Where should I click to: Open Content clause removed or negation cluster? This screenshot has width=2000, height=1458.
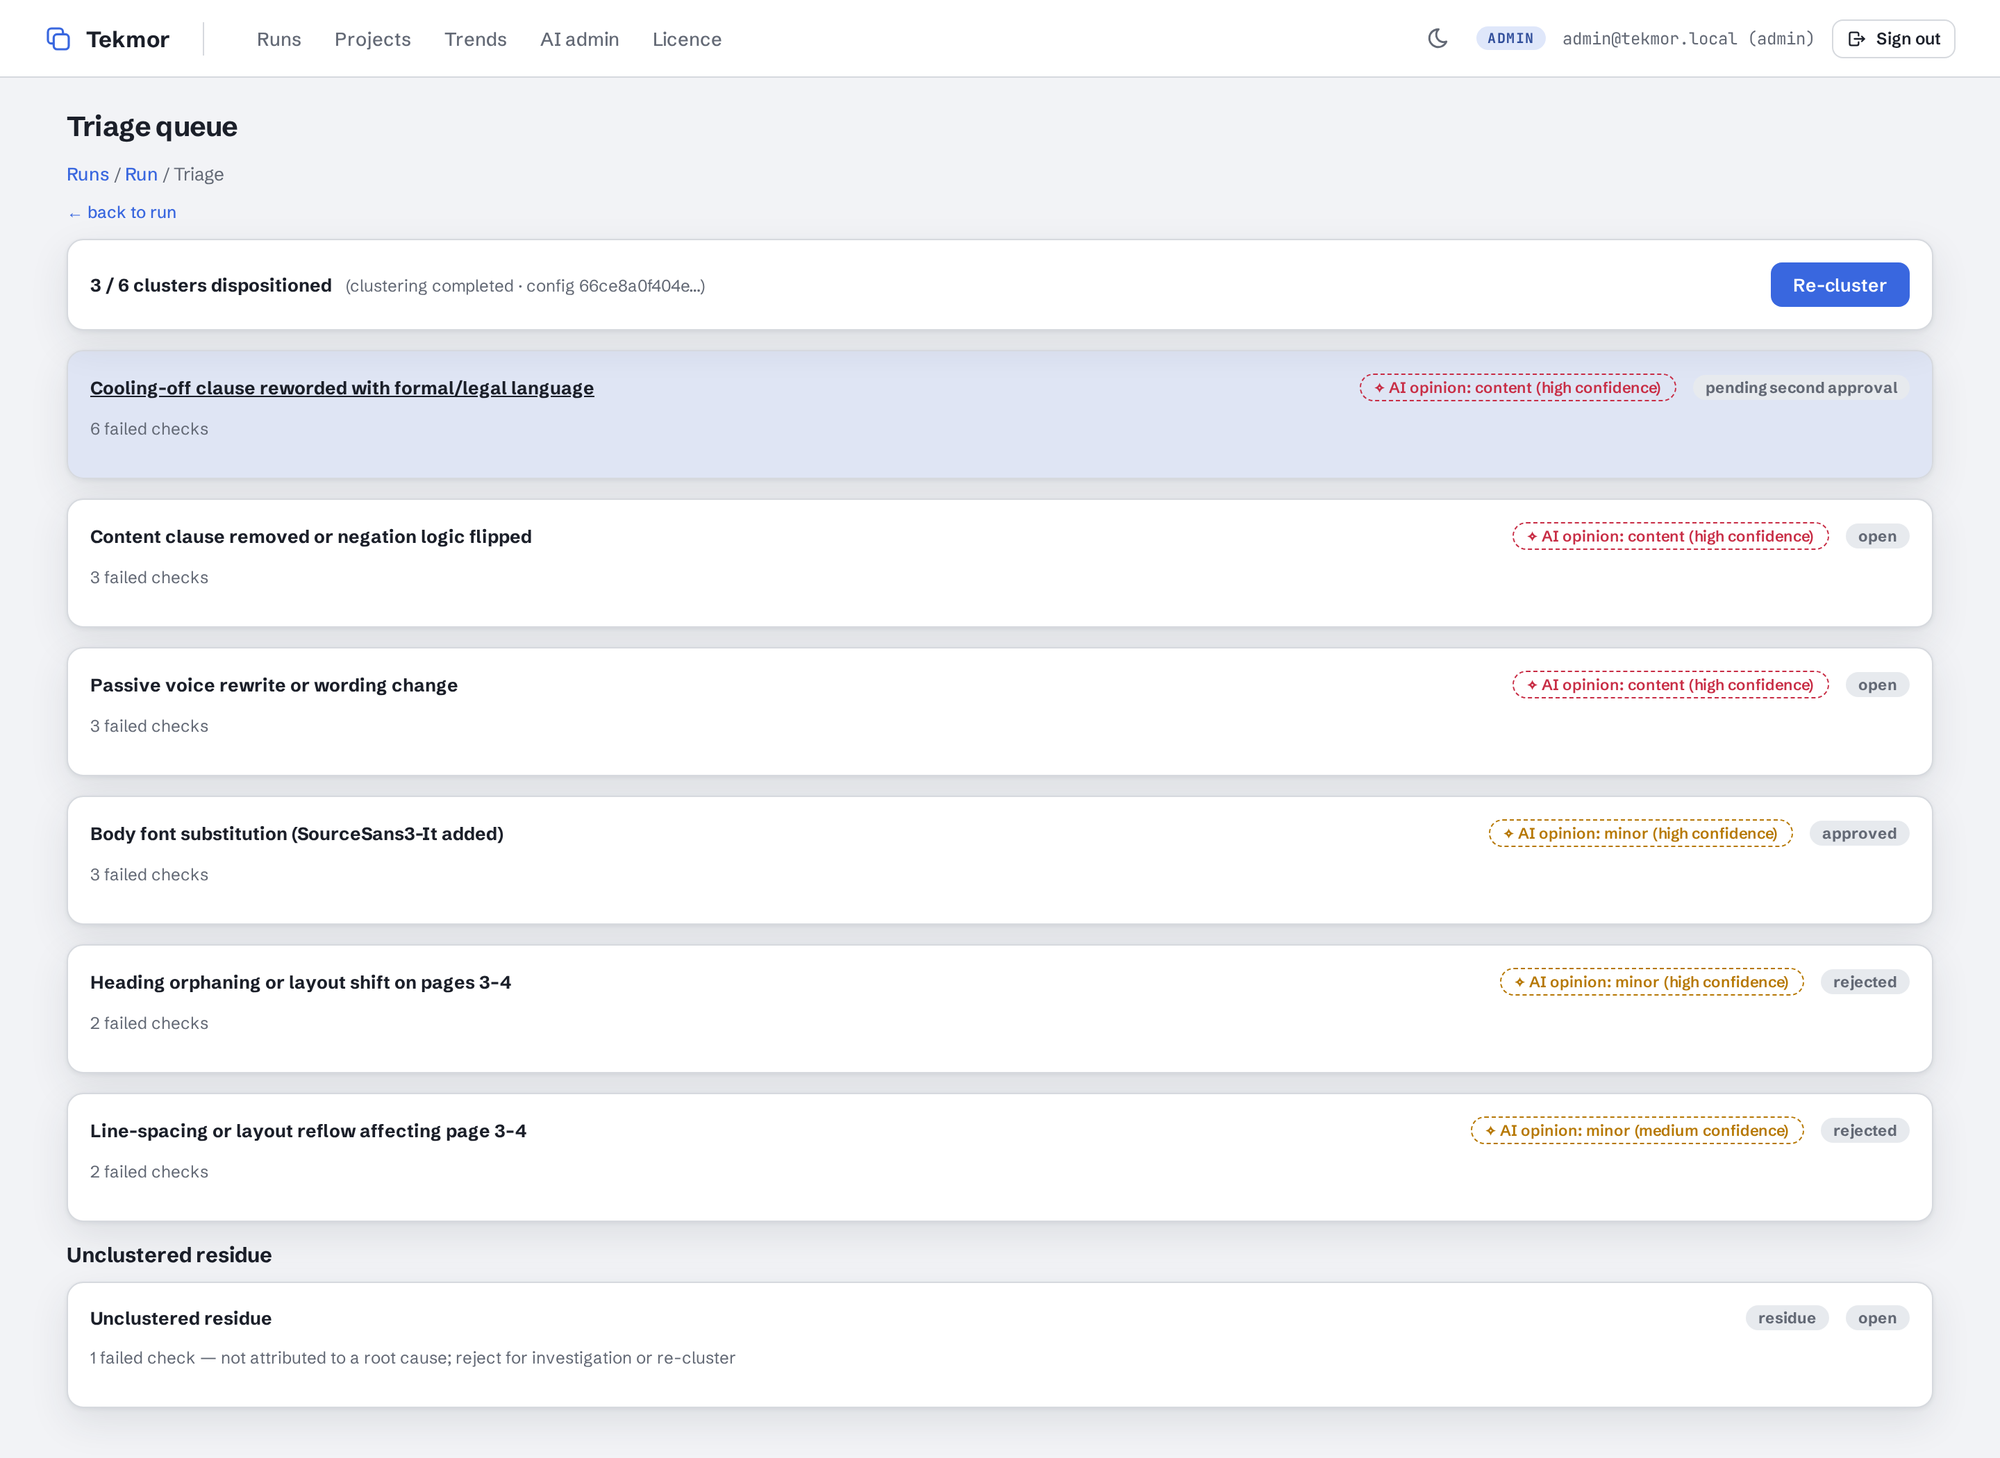point(311,537)
